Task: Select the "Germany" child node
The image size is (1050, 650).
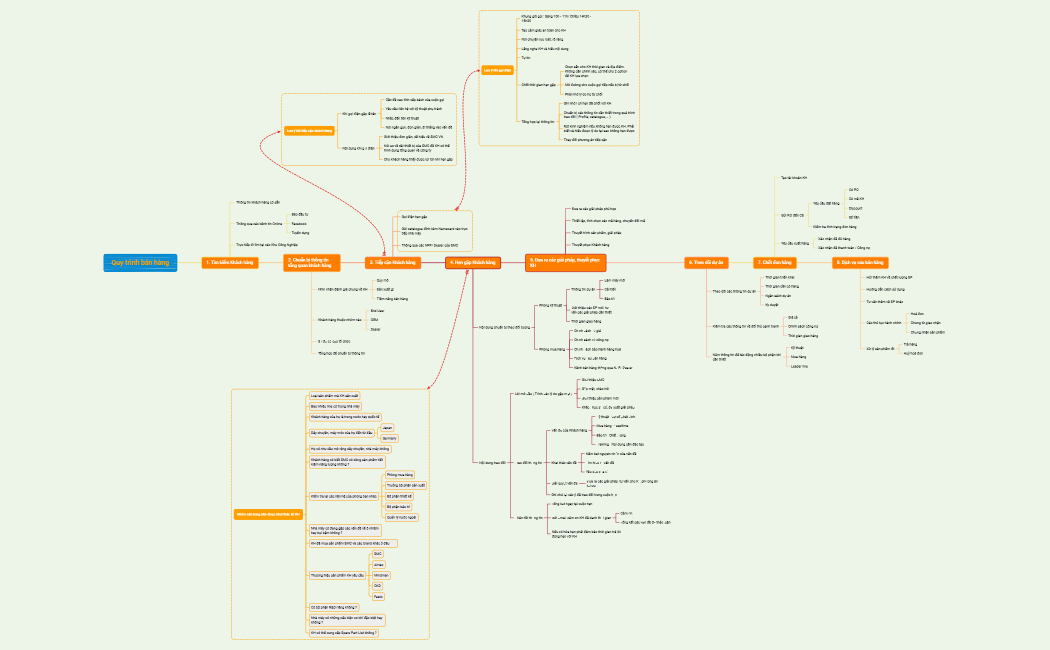Action: click(388, 438)
